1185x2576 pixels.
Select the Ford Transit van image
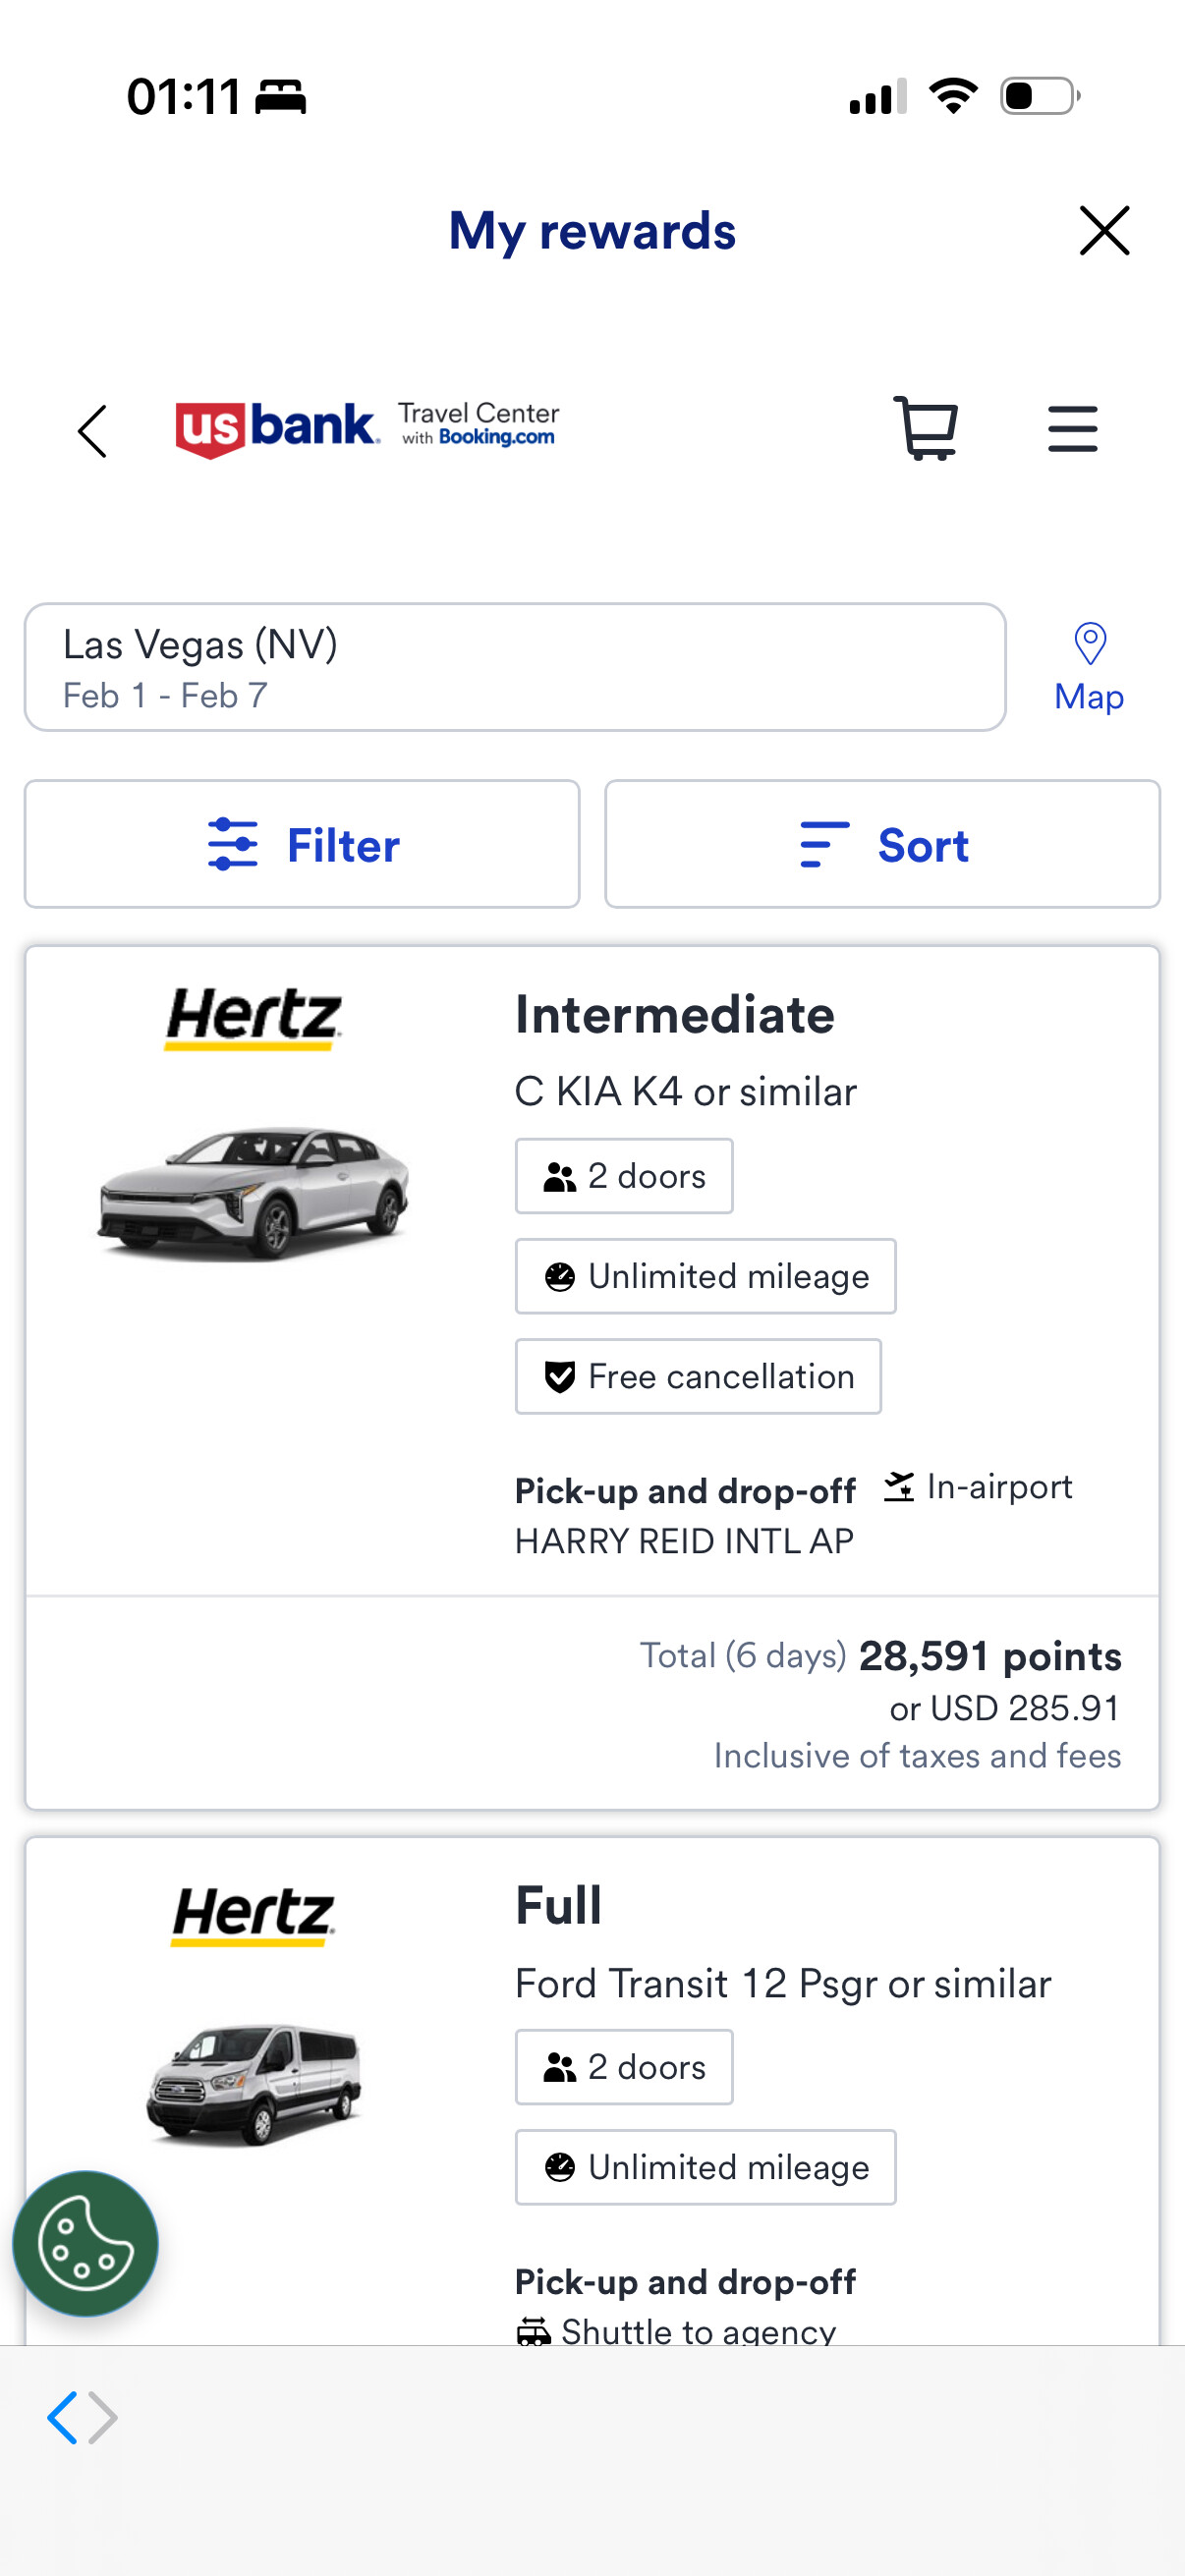coord(254,2083)
